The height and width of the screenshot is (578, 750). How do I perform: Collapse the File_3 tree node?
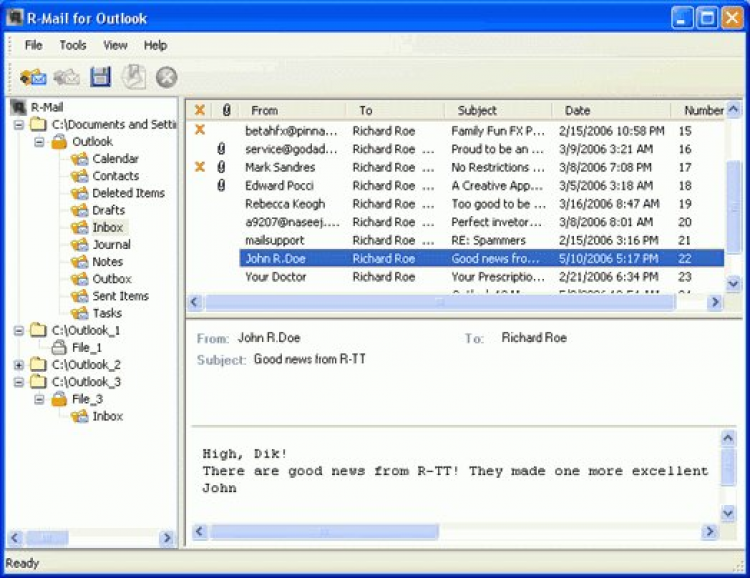[x=39, y=399]
